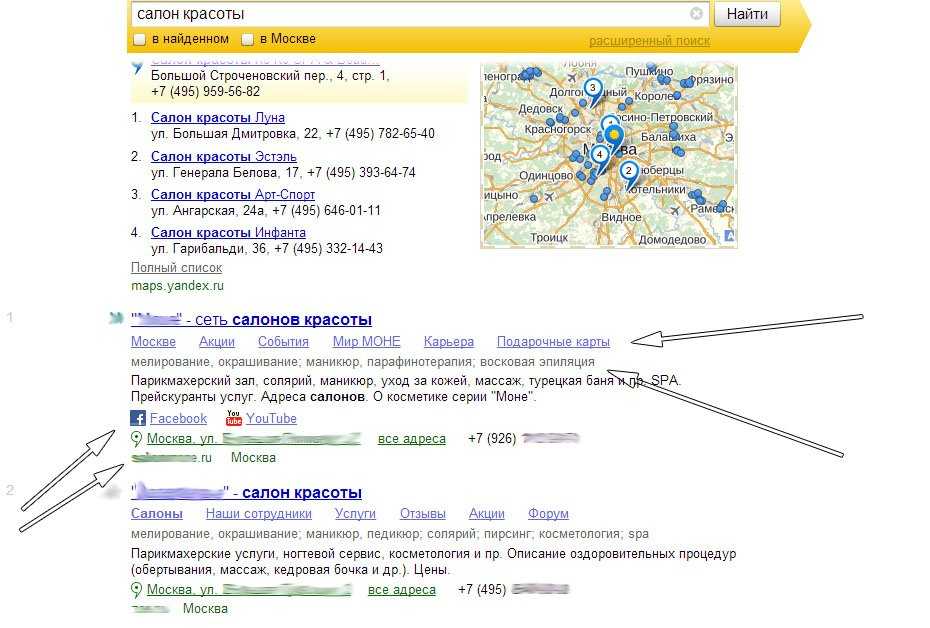Image resolution: width=930 pixels, height=628 pixels.
Task: Click the text 'ул. Большая Дмитровка, 22'
Action: (234, 133)
